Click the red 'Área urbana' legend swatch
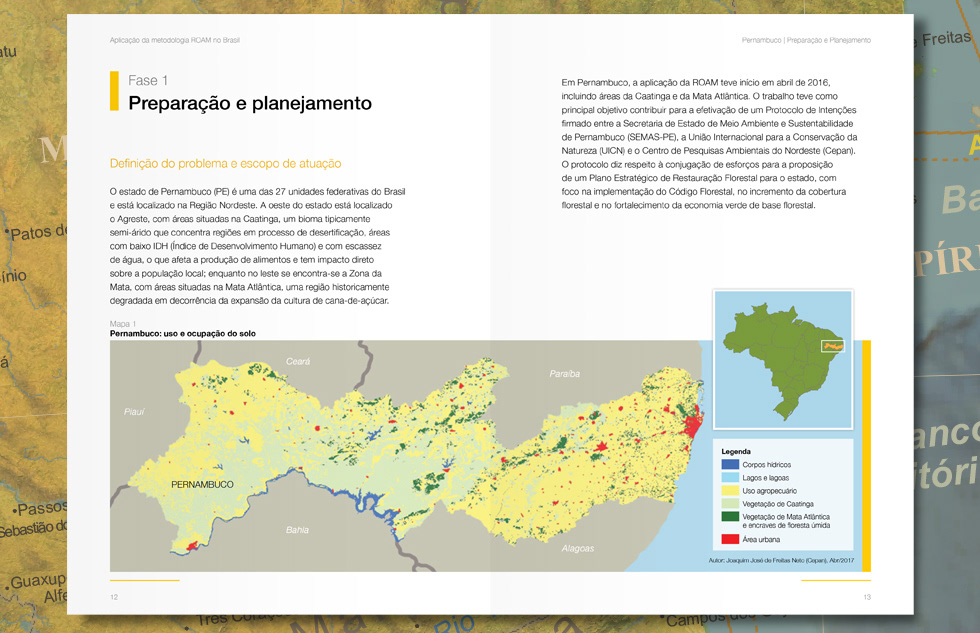This screenshot has height=633, width=980. click(x=730, y=539)
